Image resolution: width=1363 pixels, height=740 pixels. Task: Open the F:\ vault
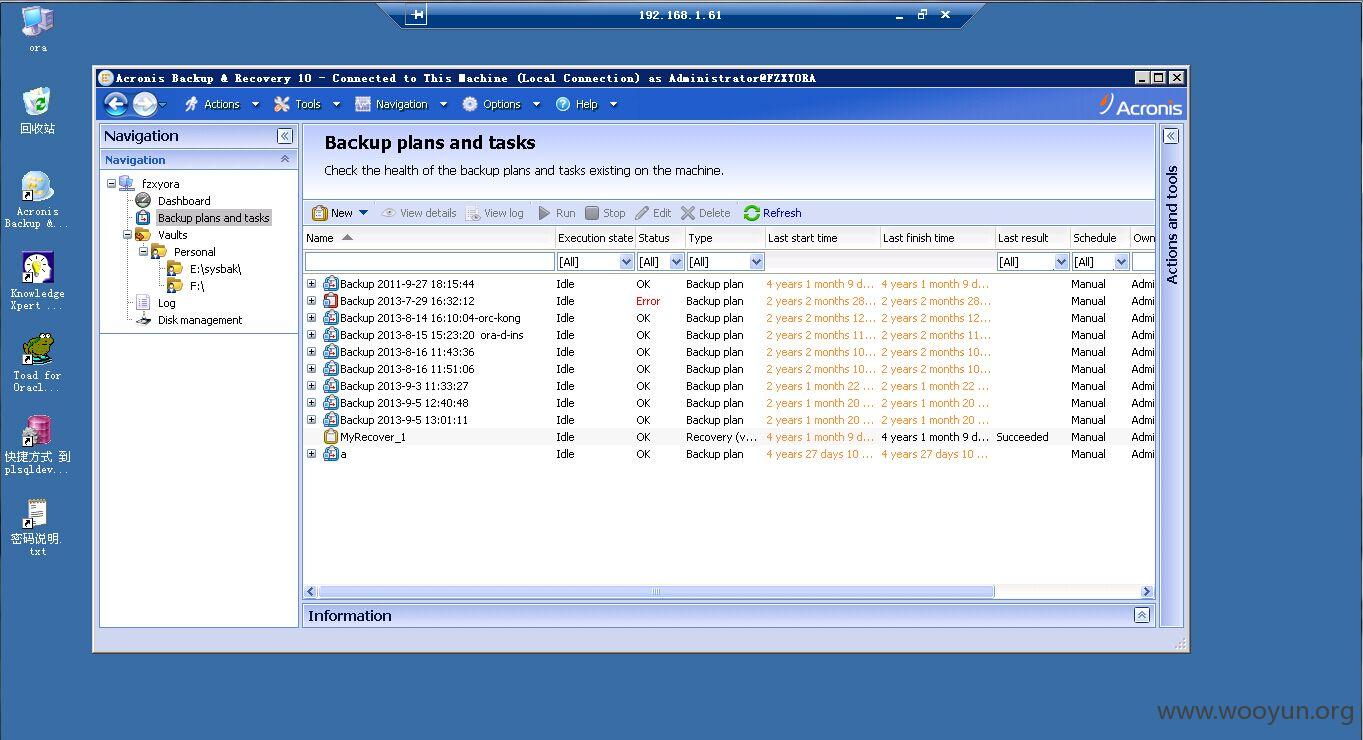click(x=197, y=286)
